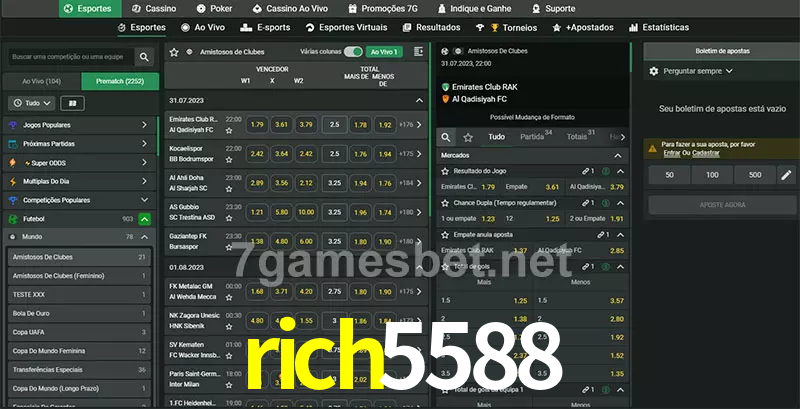
Task: Click the search magnifier beside the competition field
Action: point(145,58)
